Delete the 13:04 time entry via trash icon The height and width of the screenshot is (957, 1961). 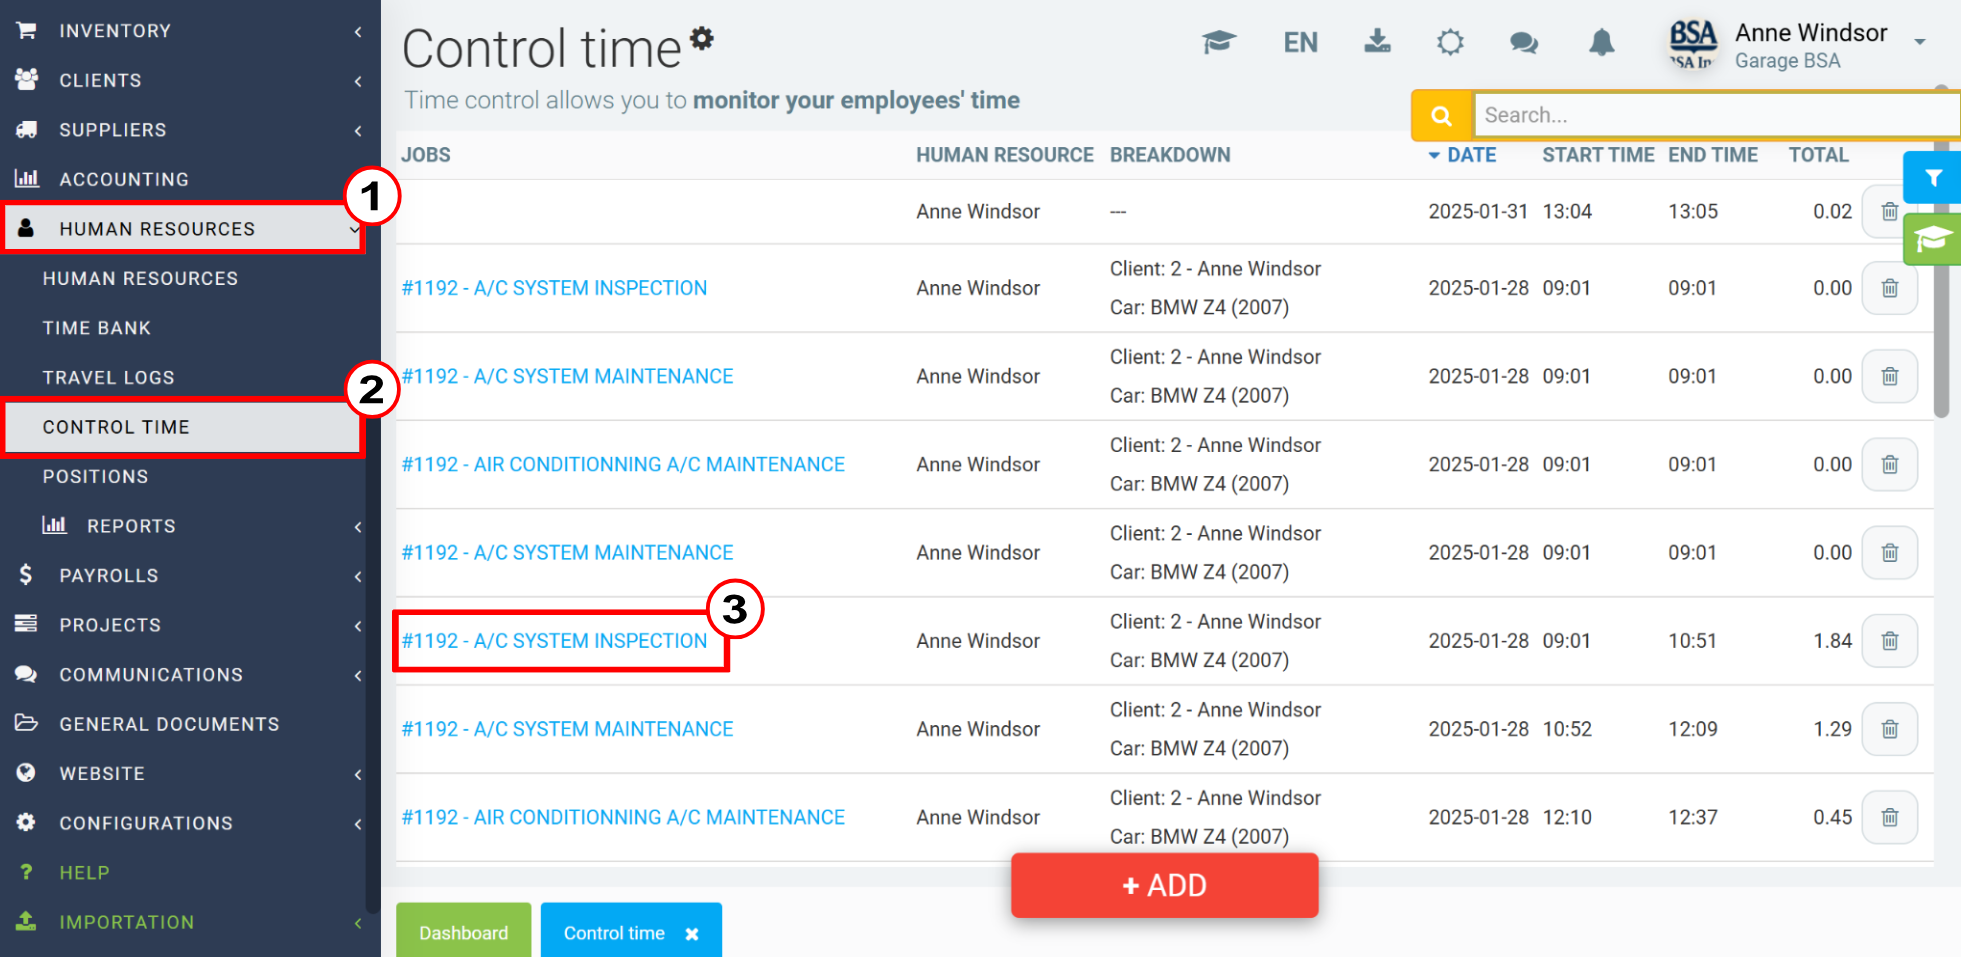tap(1889, 212)
